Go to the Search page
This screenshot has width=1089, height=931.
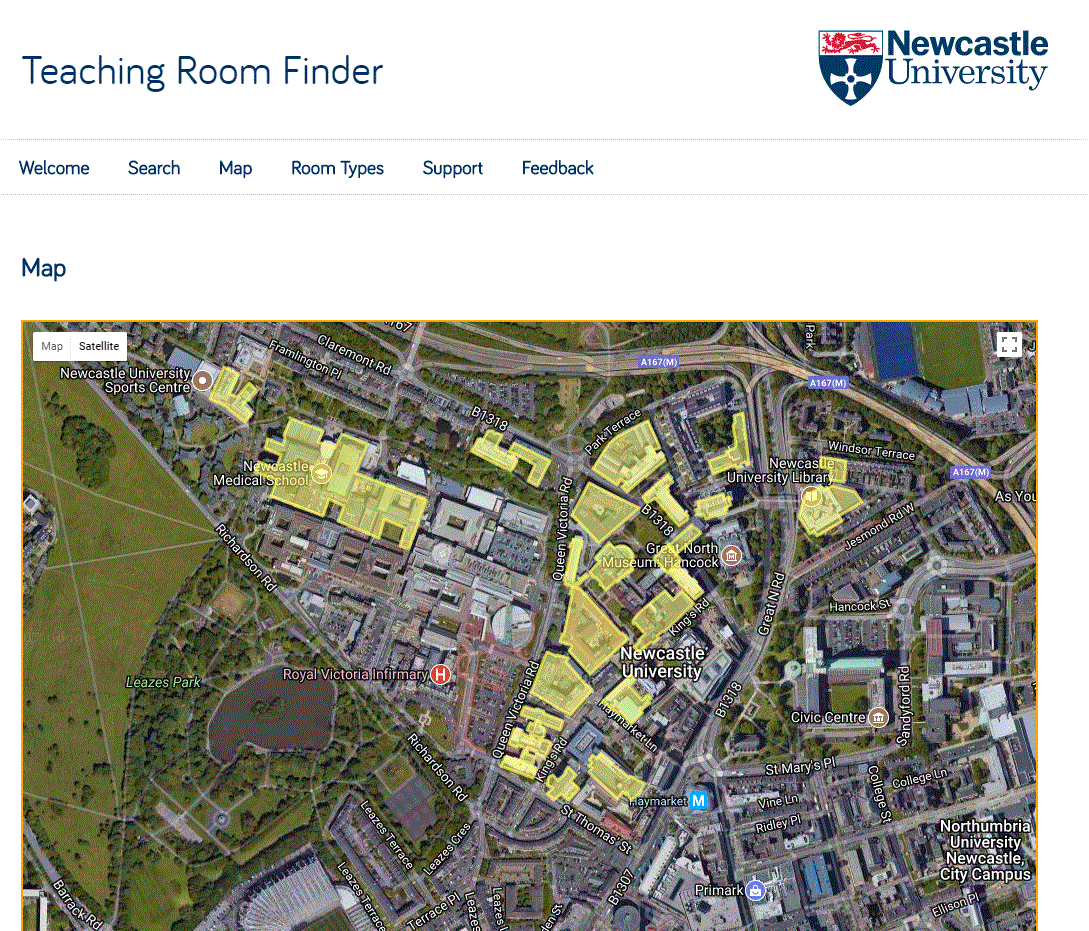pyautogui.click(x=154, y=168)
